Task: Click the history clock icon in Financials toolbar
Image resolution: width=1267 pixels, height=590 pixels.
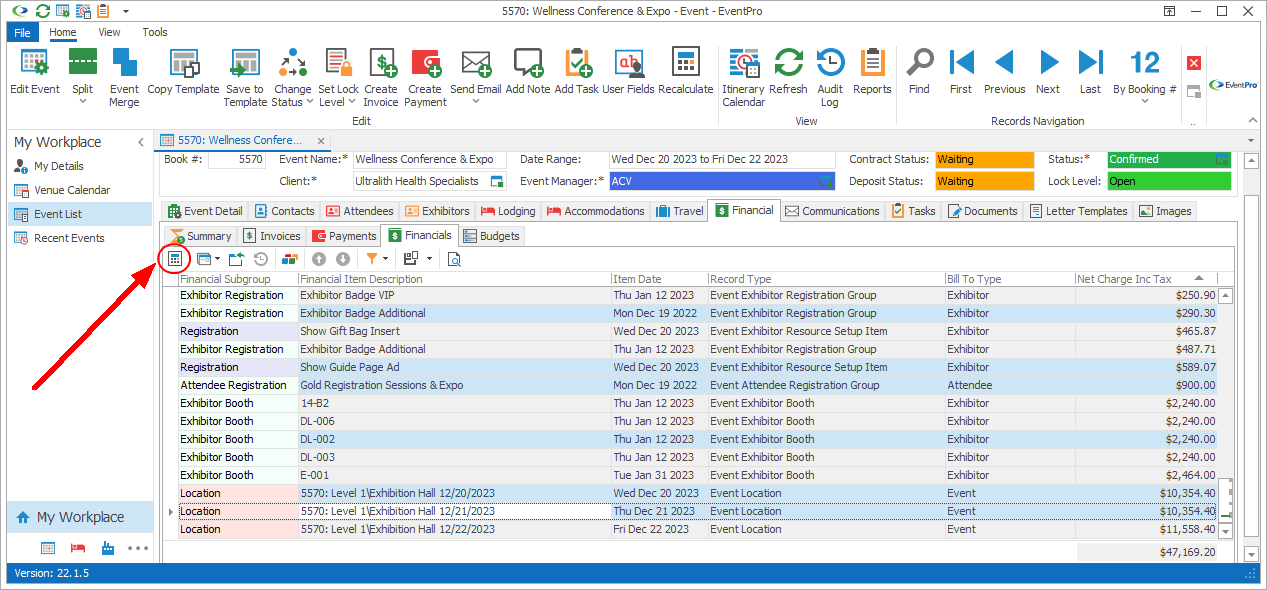Action: [x=260, y=259]
